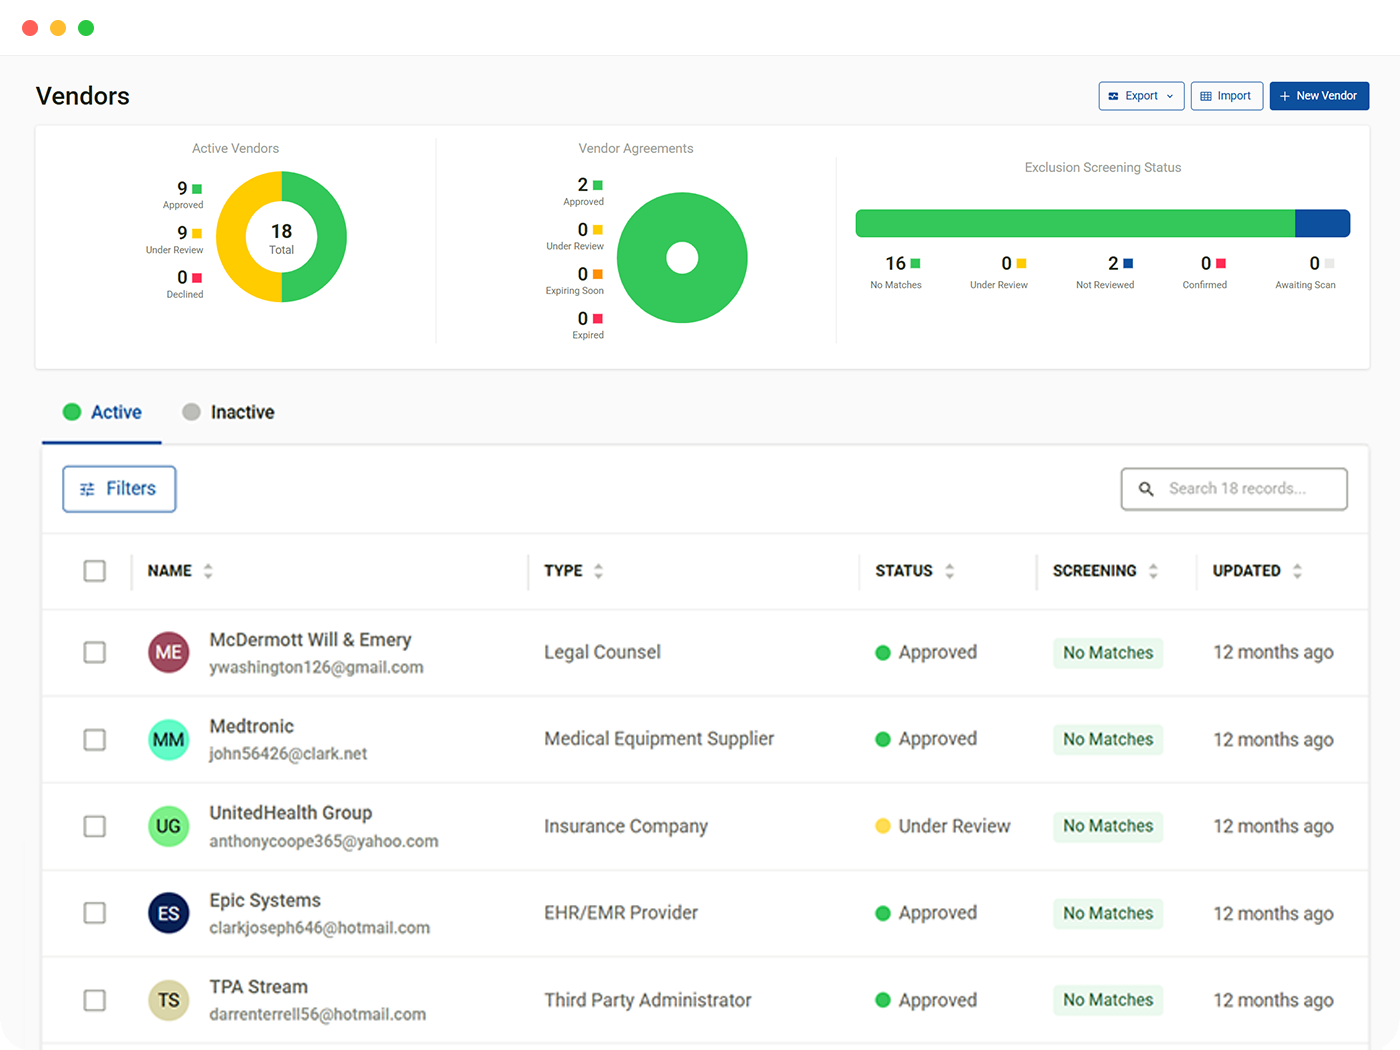The height and width of the screenshot is (1050, 1400).
Task: Switch to the Inactive vendors tab
Action: [x=229, y=412]
